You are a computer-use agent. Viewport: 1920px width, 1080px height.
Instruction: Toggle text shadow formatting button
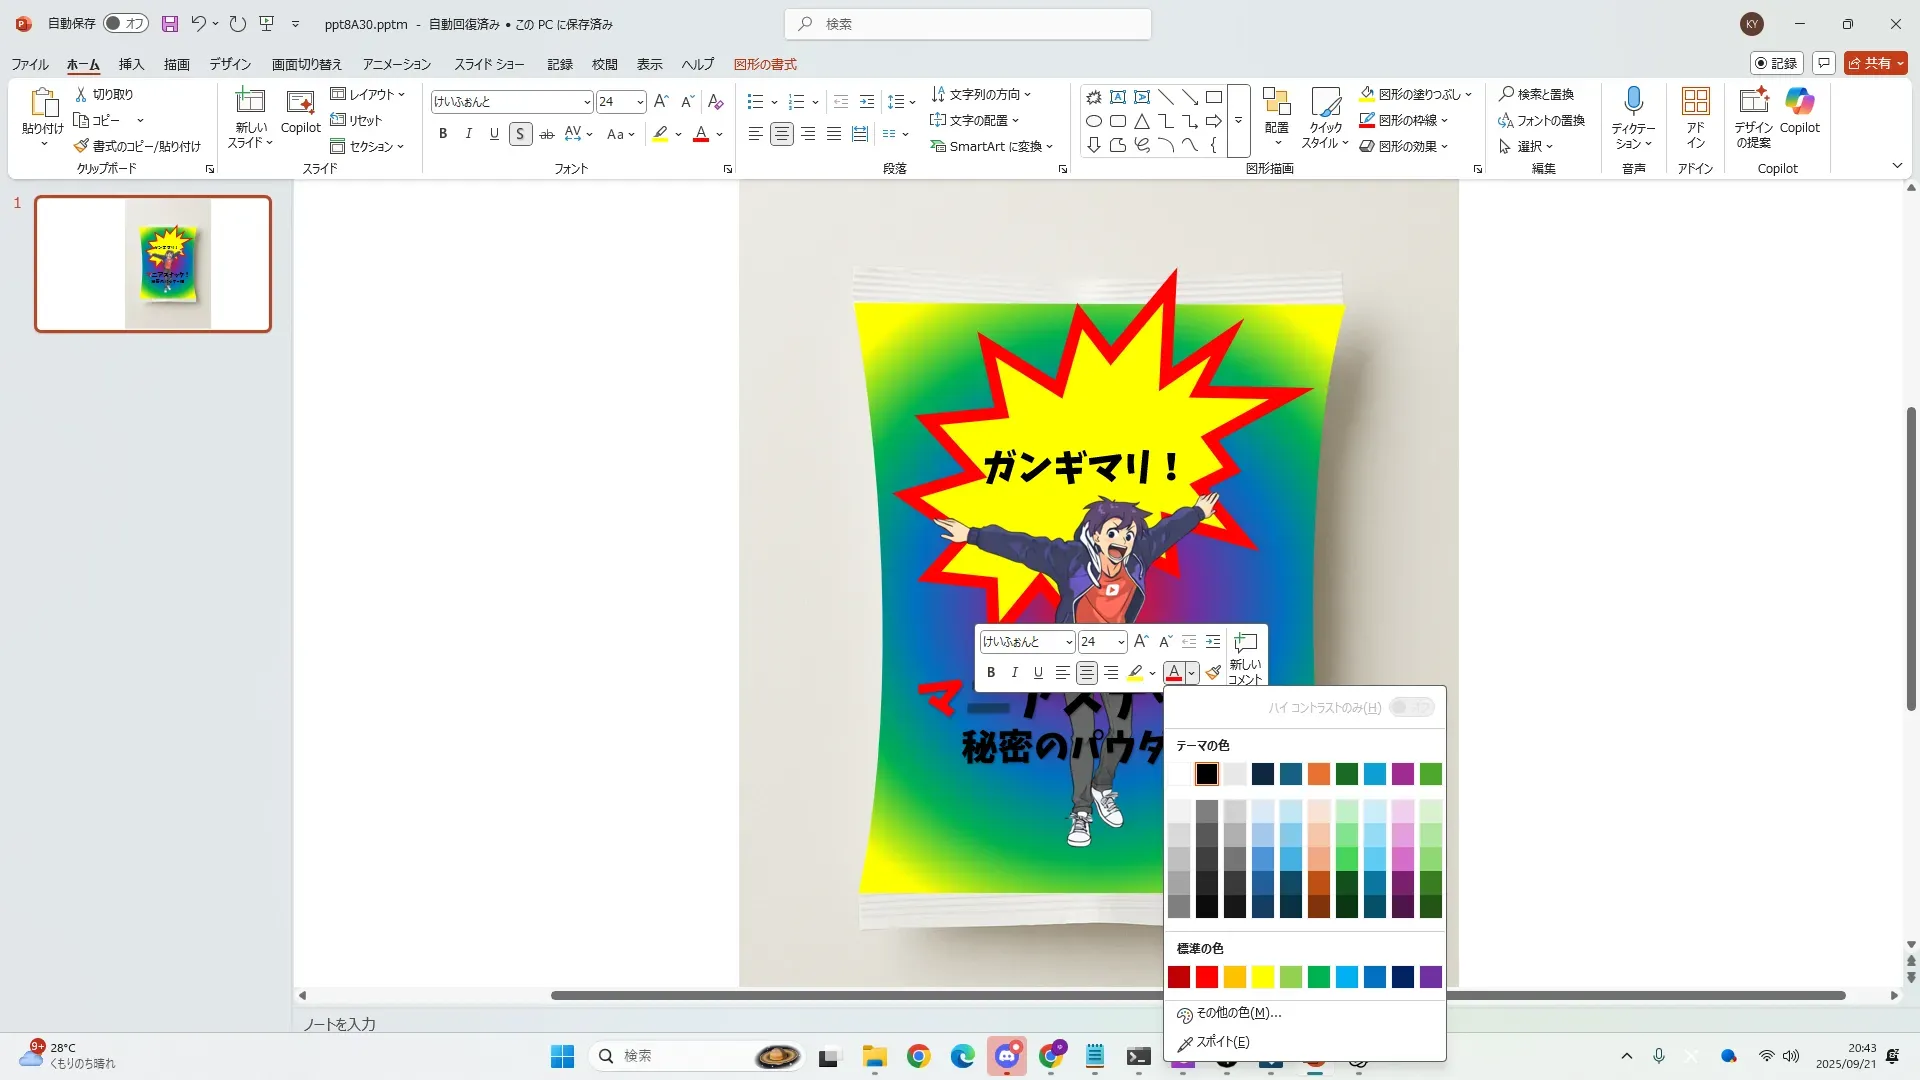point(520,134)
